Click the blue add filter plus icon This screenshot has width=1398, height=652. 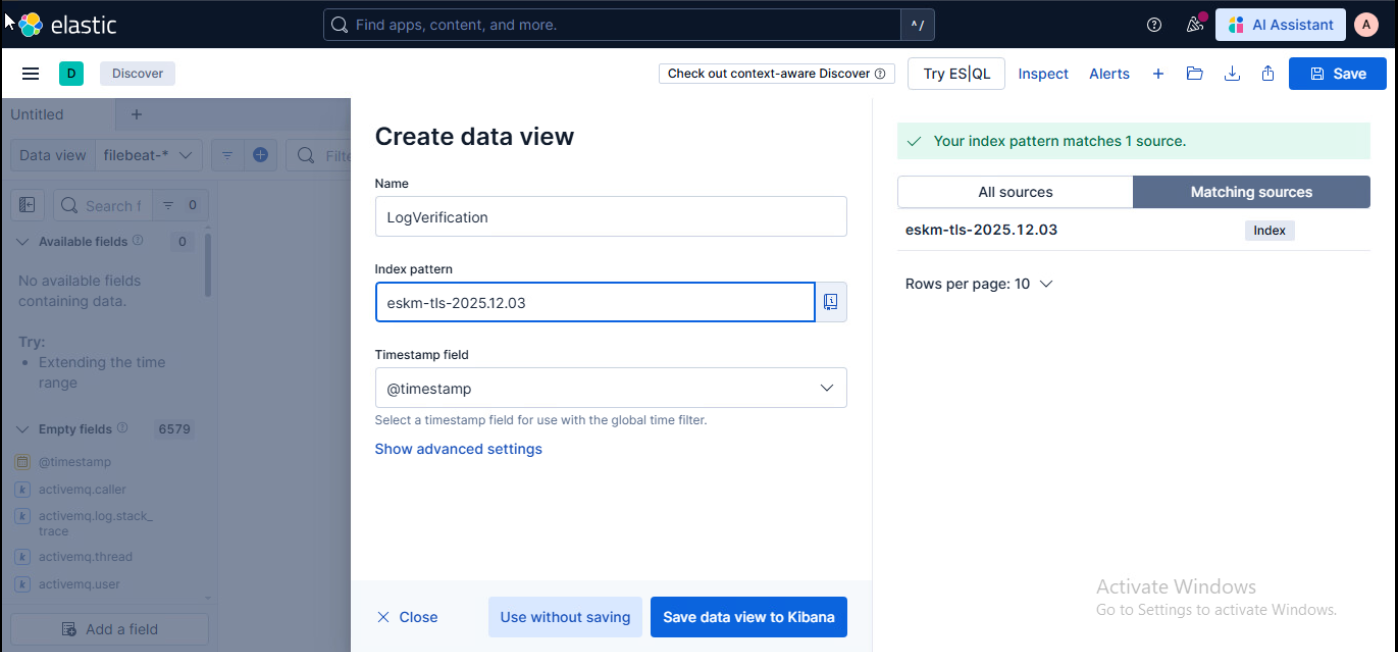click(260, 155)
